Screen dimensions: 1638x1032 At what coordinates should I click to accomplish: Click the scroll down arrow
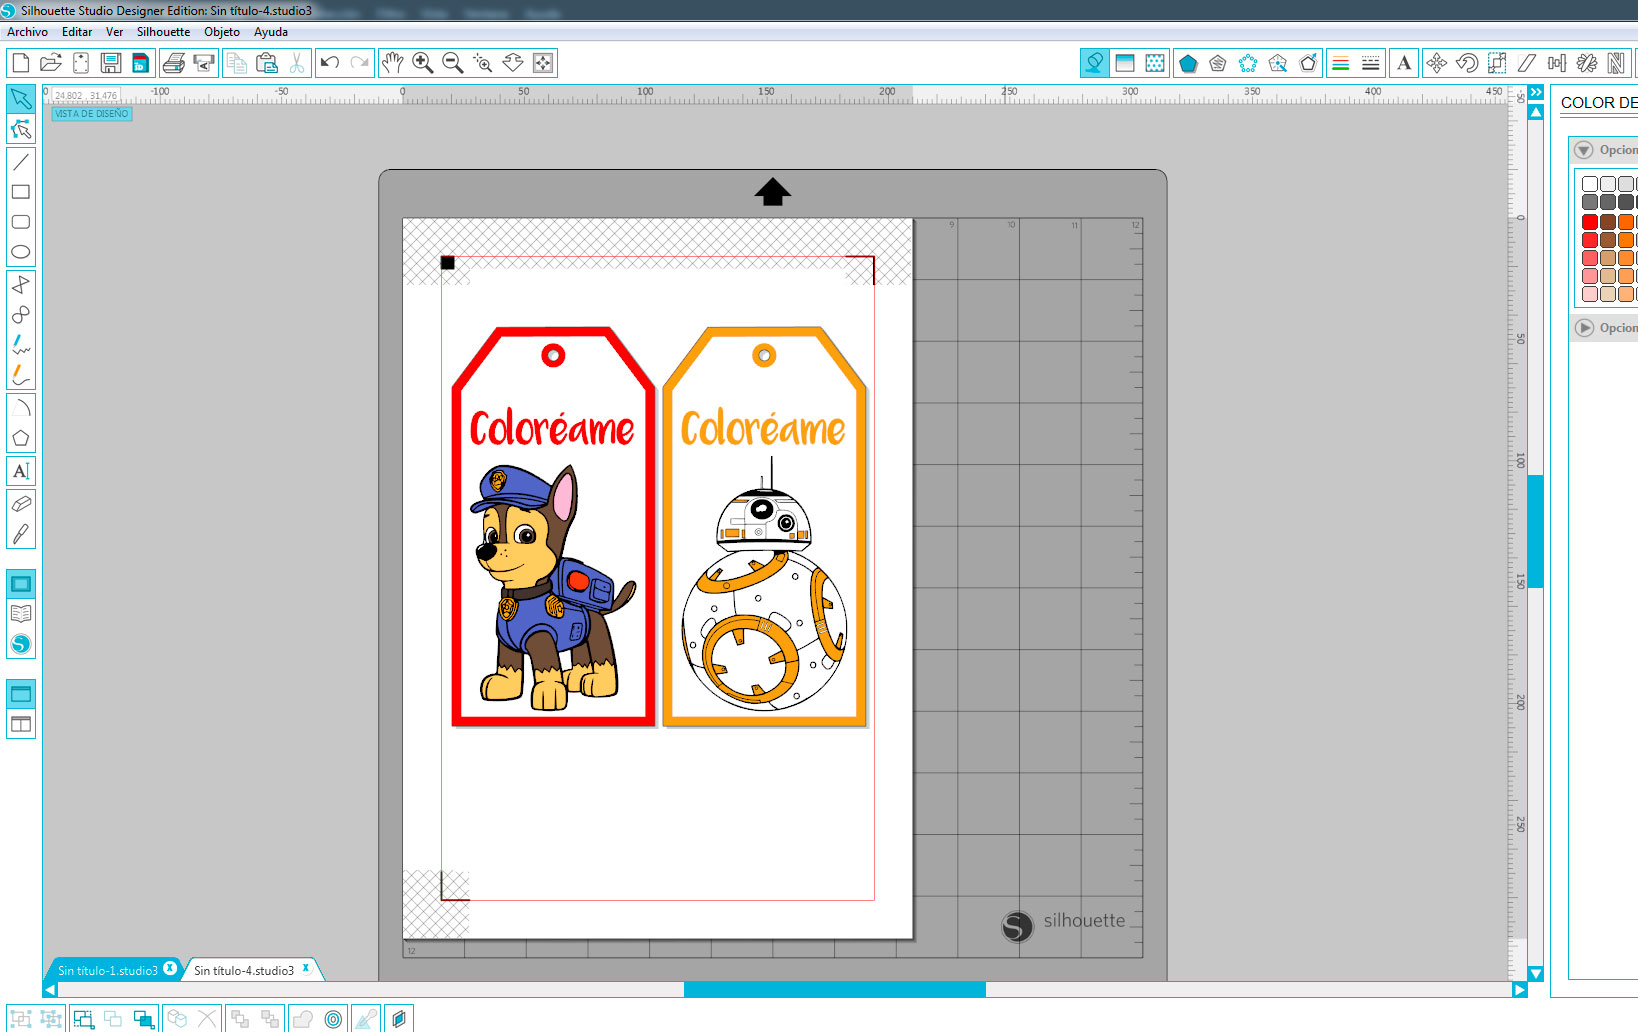1536,974
